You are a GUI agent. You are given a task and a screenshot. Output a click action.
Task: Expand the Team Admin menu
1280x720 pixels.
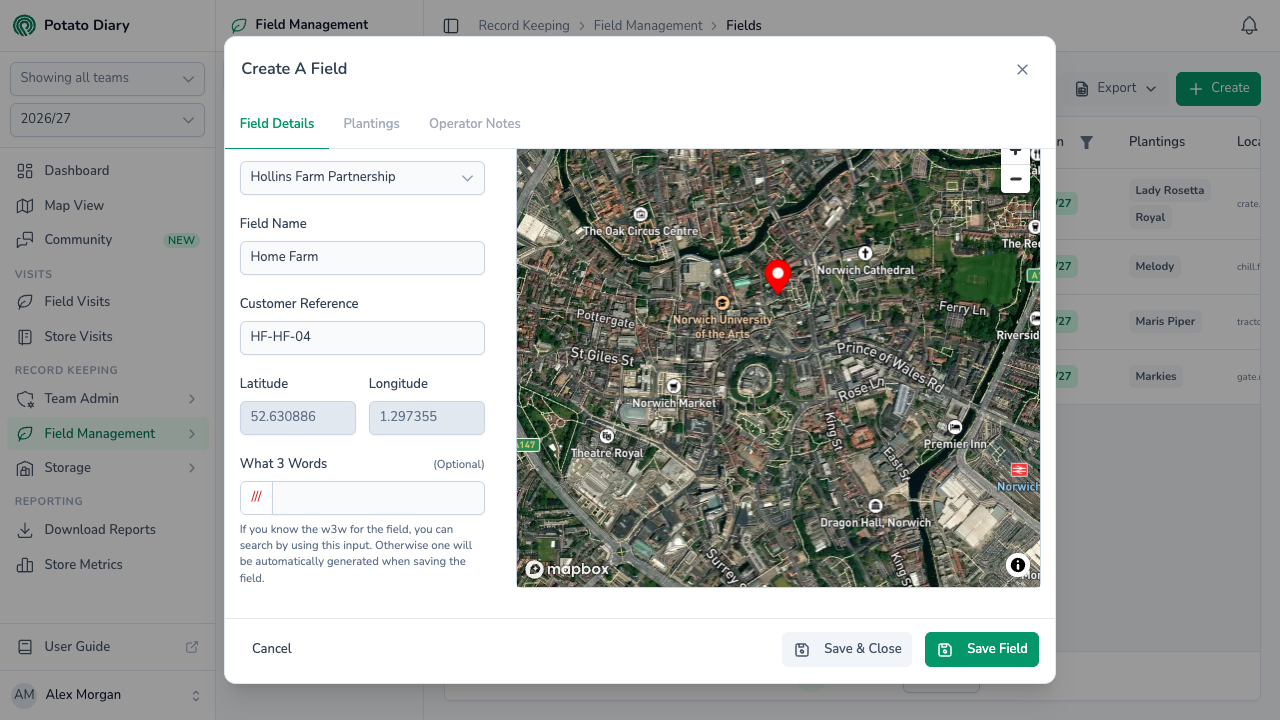(108, 399)
